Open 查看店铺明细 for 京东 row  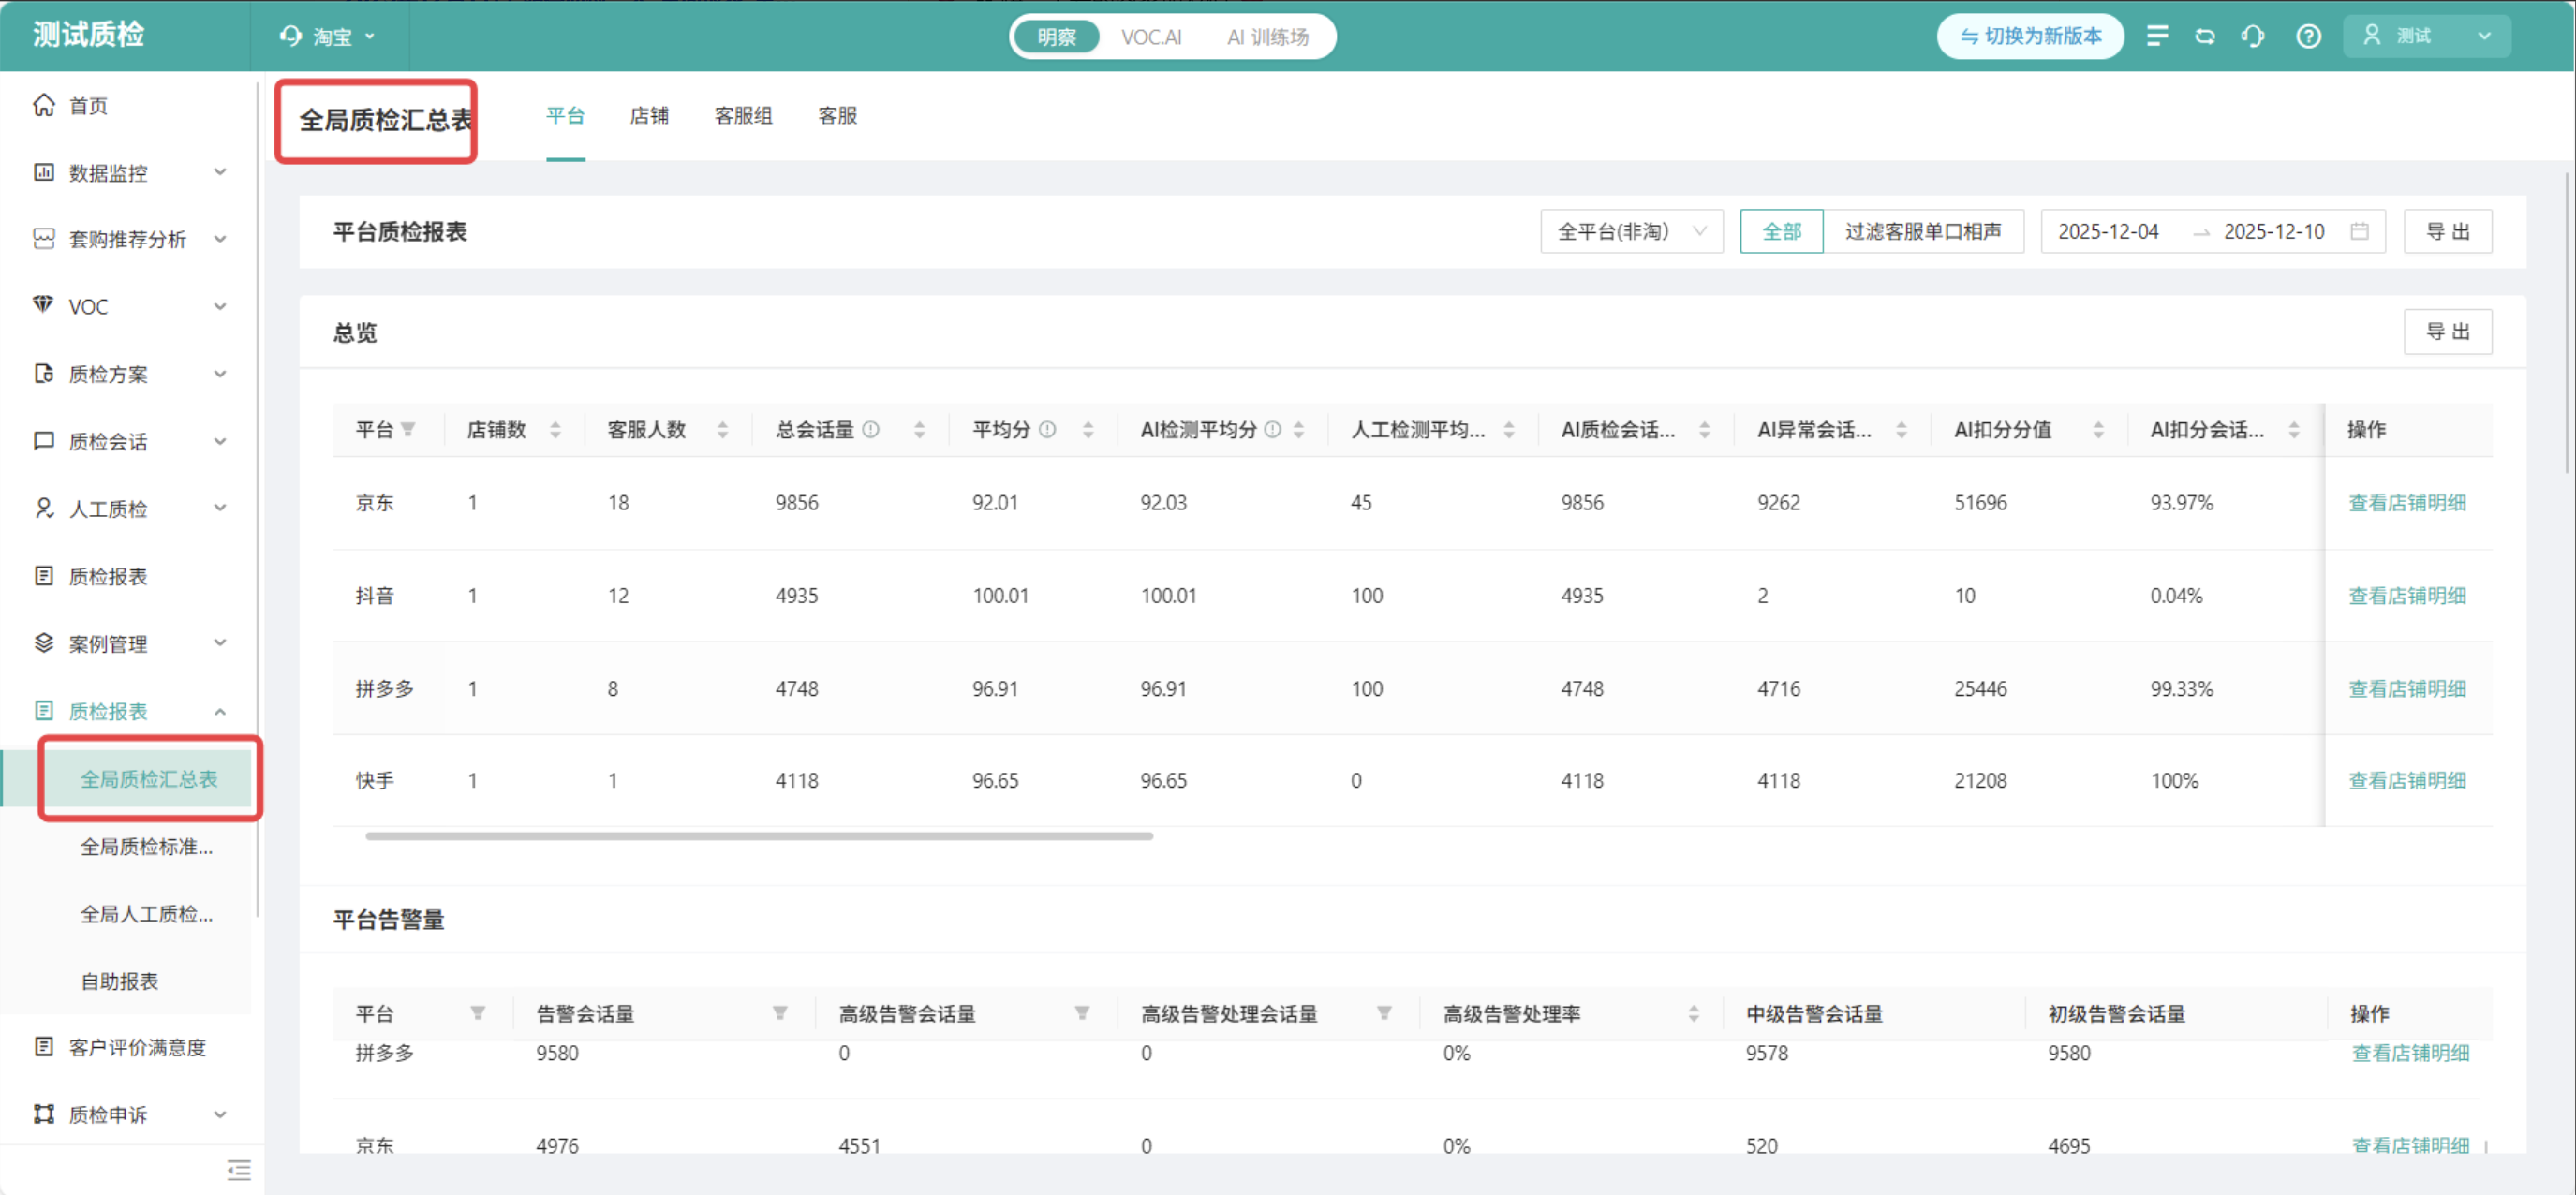tap(2406, 502)
